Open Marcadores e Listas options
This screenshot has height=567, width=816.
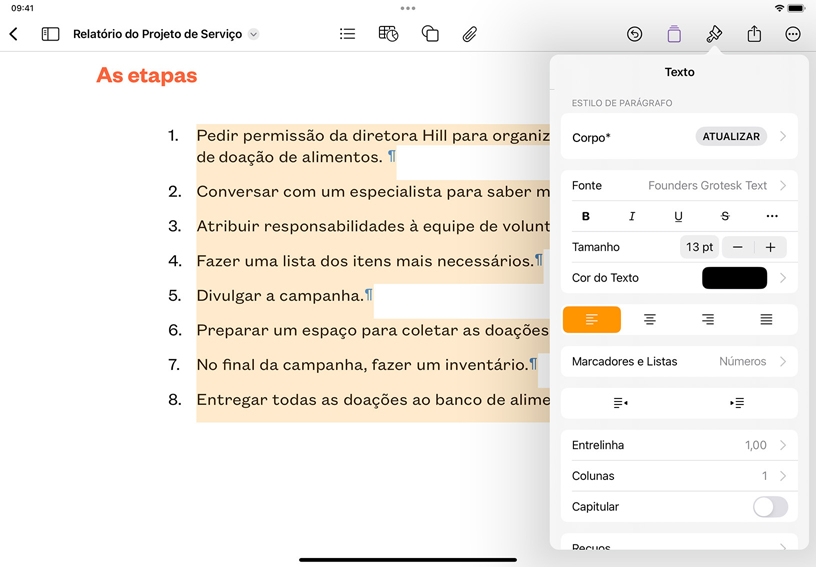point(679,362)
